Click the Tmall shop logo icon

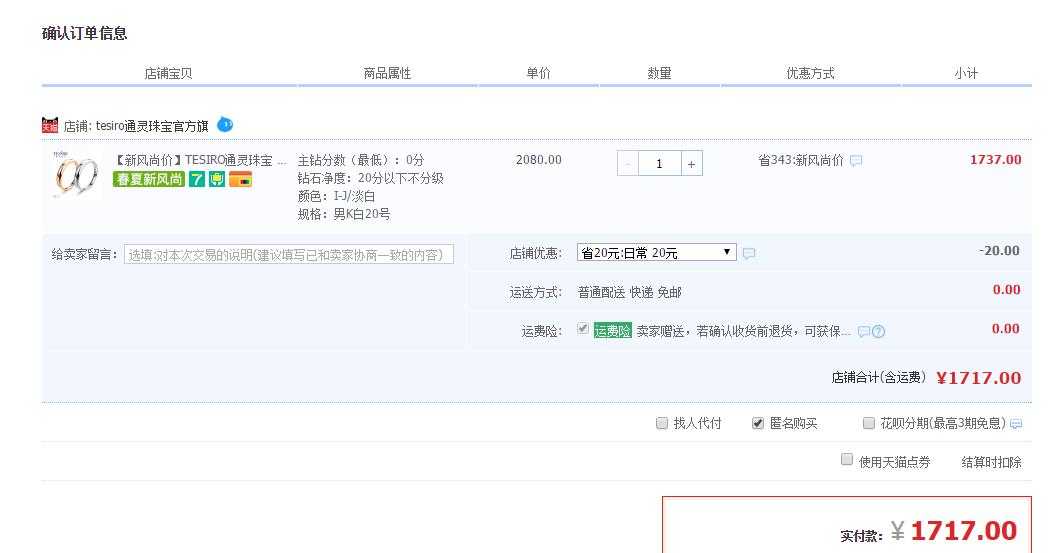(x=50, y=125)
